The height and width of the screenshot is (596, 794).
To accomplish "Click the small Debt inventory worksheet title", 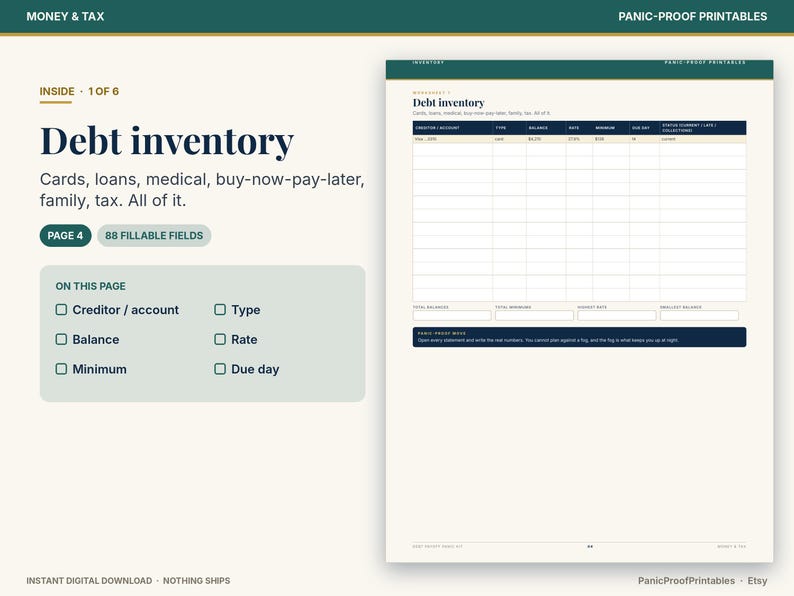I will [448, 103].
